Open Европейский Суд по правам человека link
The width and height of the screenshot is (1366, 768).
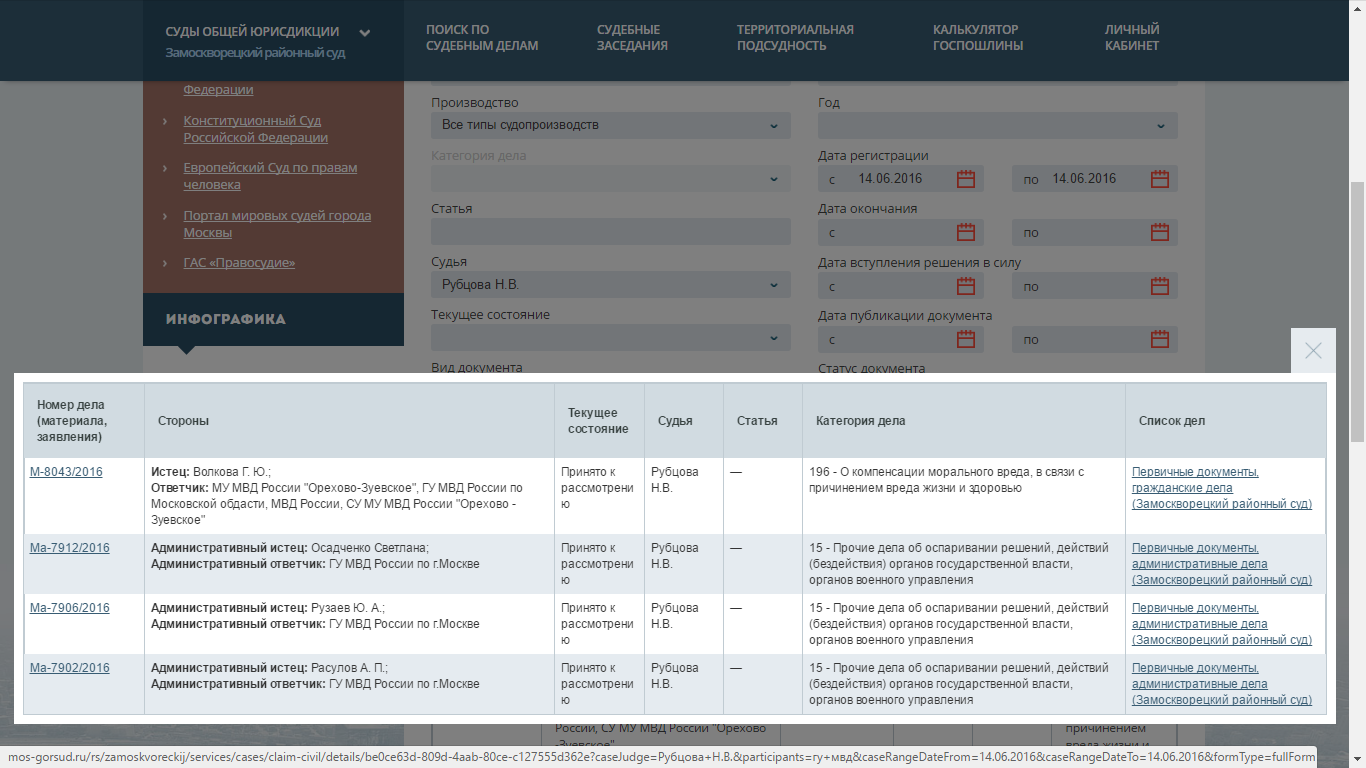270,176
